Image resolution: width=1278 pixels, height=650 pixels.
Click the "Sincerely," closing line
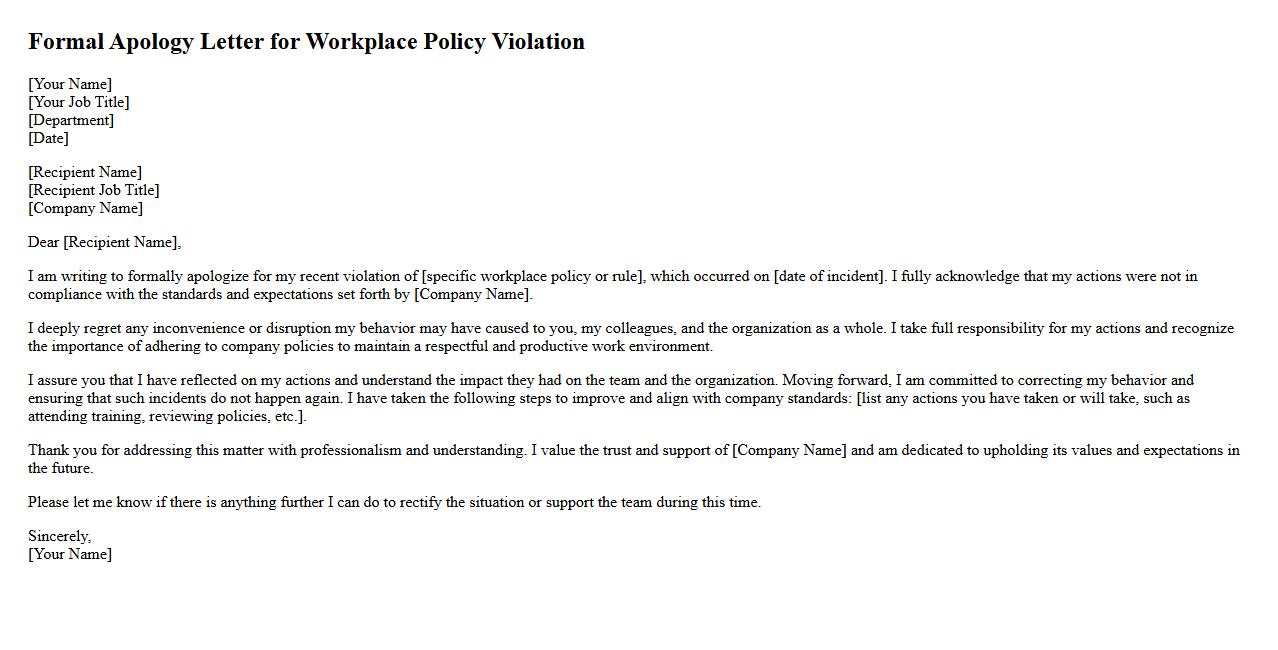point(59,536)
